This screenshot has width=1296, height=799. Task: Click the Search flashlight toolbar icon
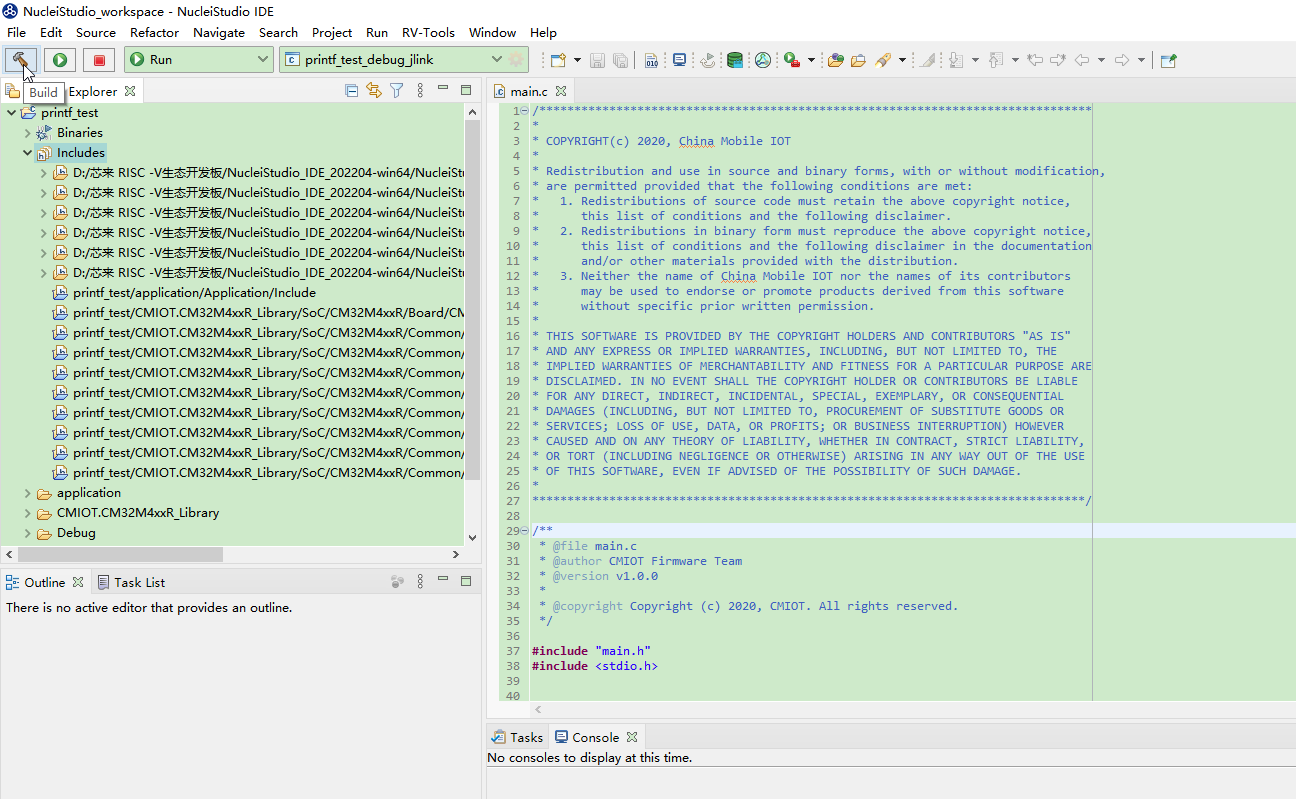click(x=883, y=60)
